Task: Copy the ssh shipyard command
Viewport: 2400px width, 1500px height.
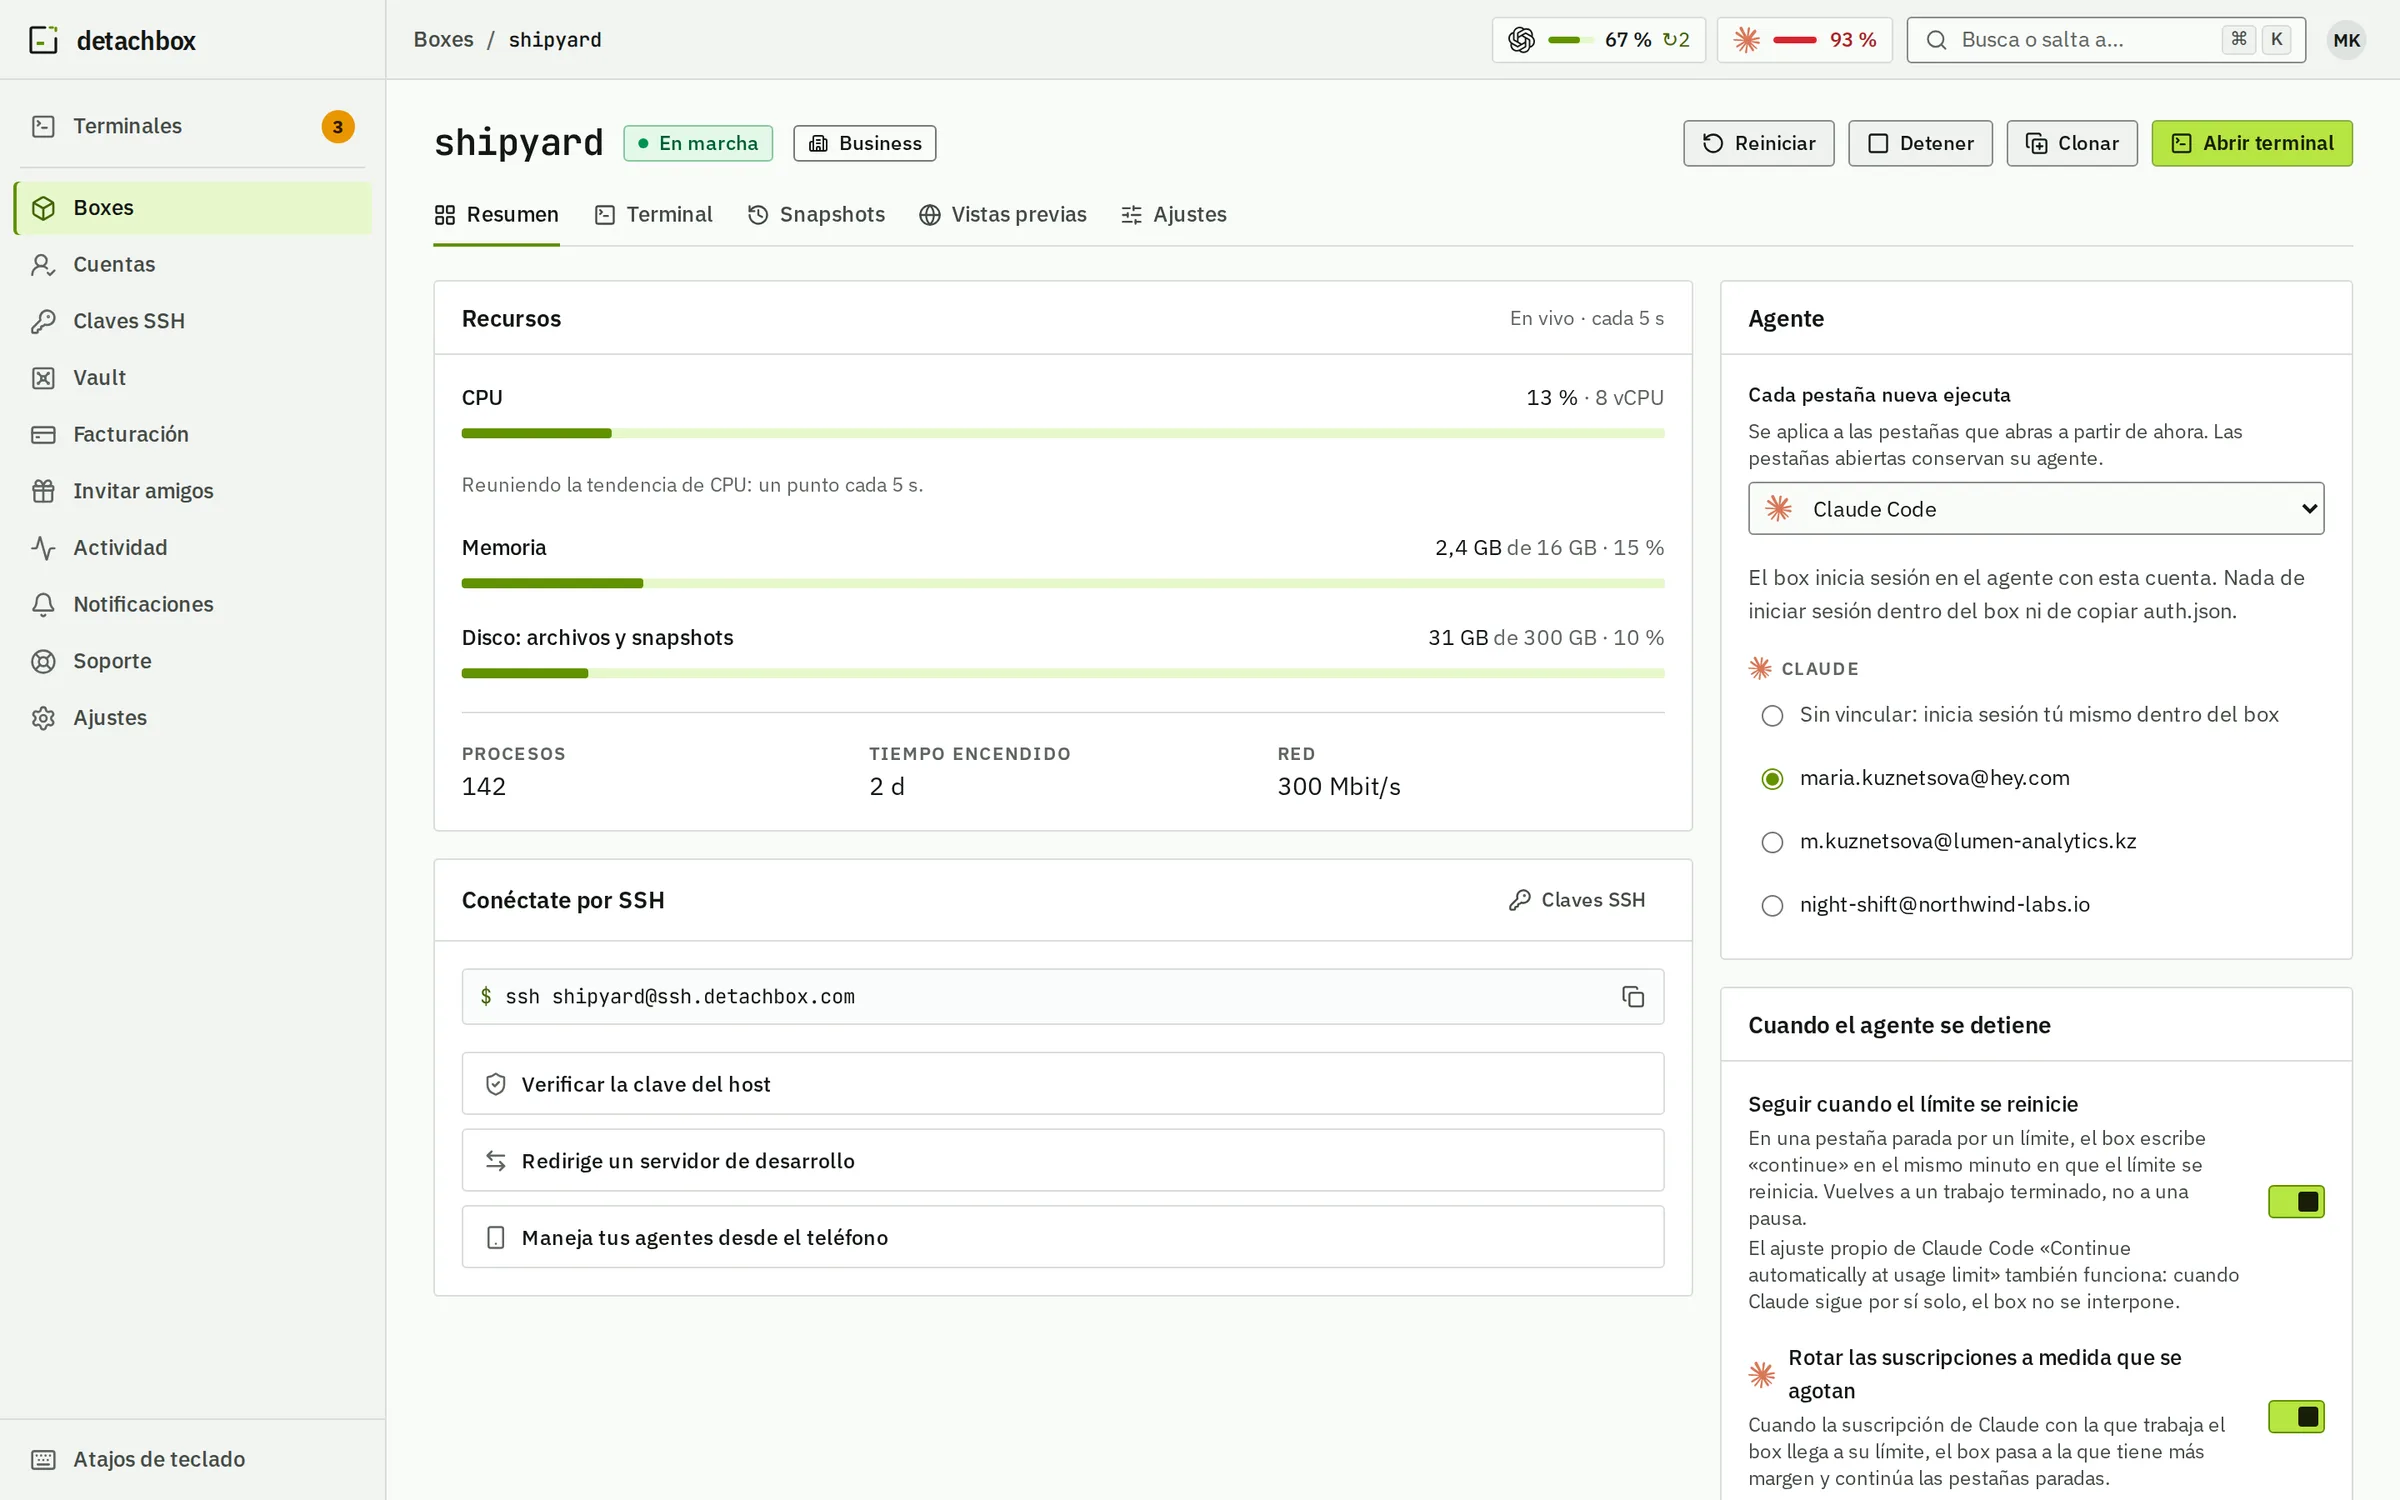Action: (x=1632, y=996)
